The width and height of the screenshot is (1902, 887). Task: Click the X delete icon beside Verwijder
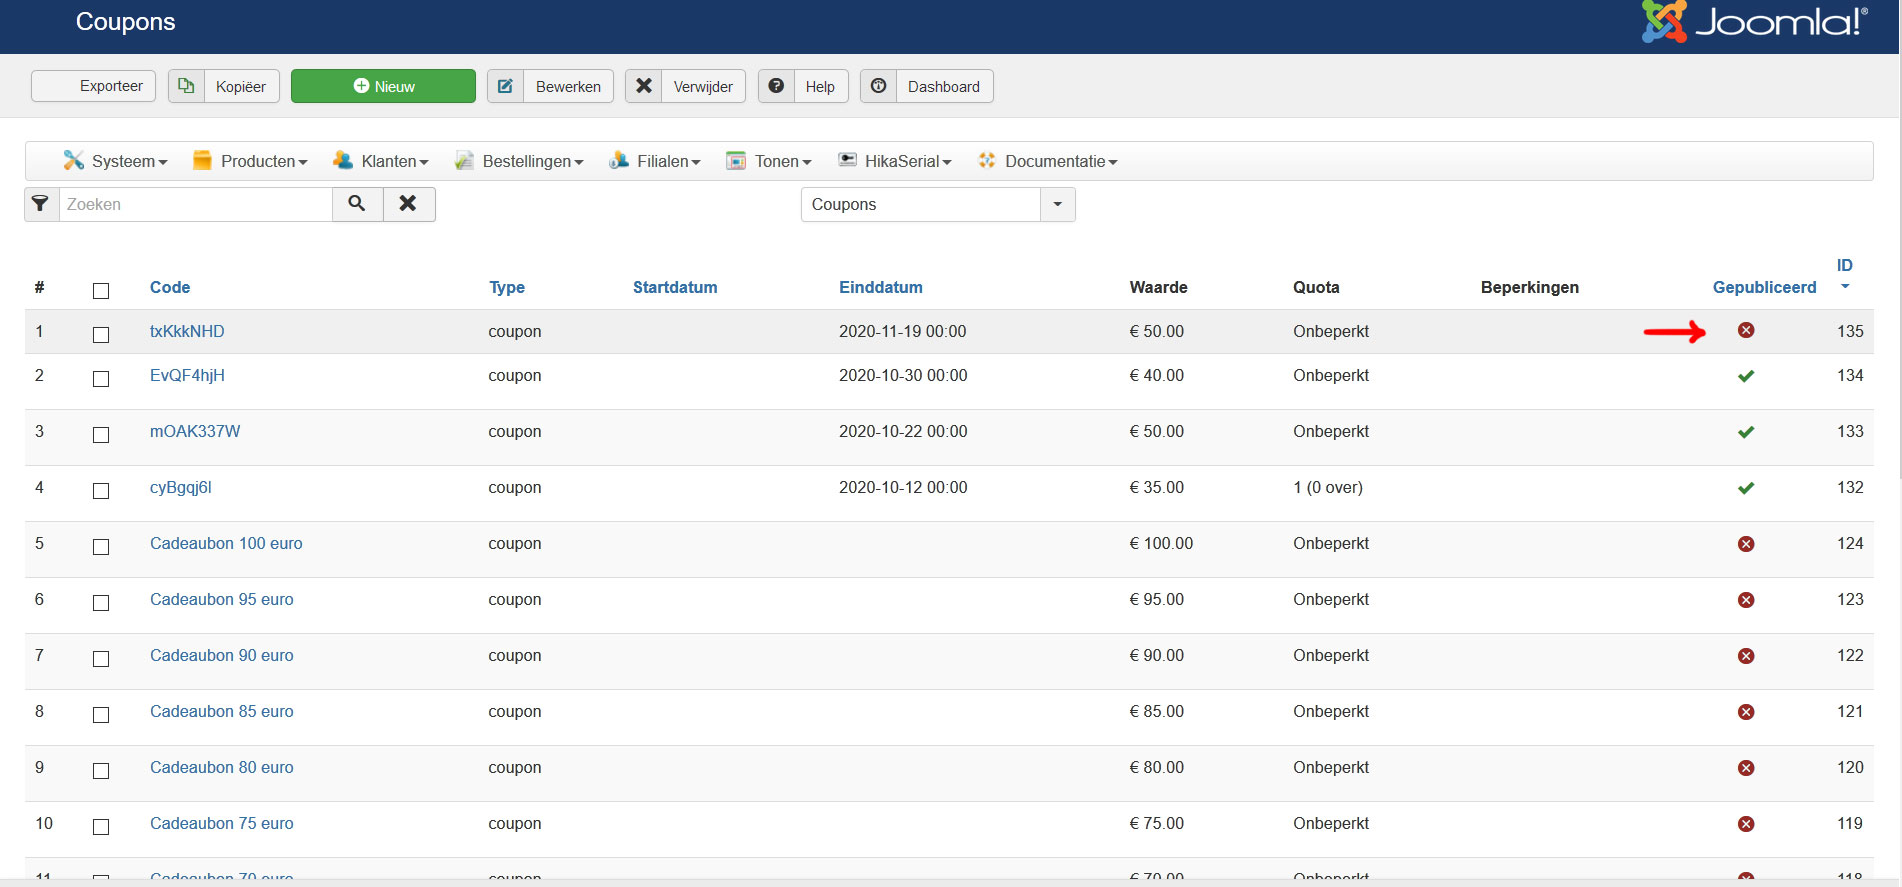click(644, 86)
